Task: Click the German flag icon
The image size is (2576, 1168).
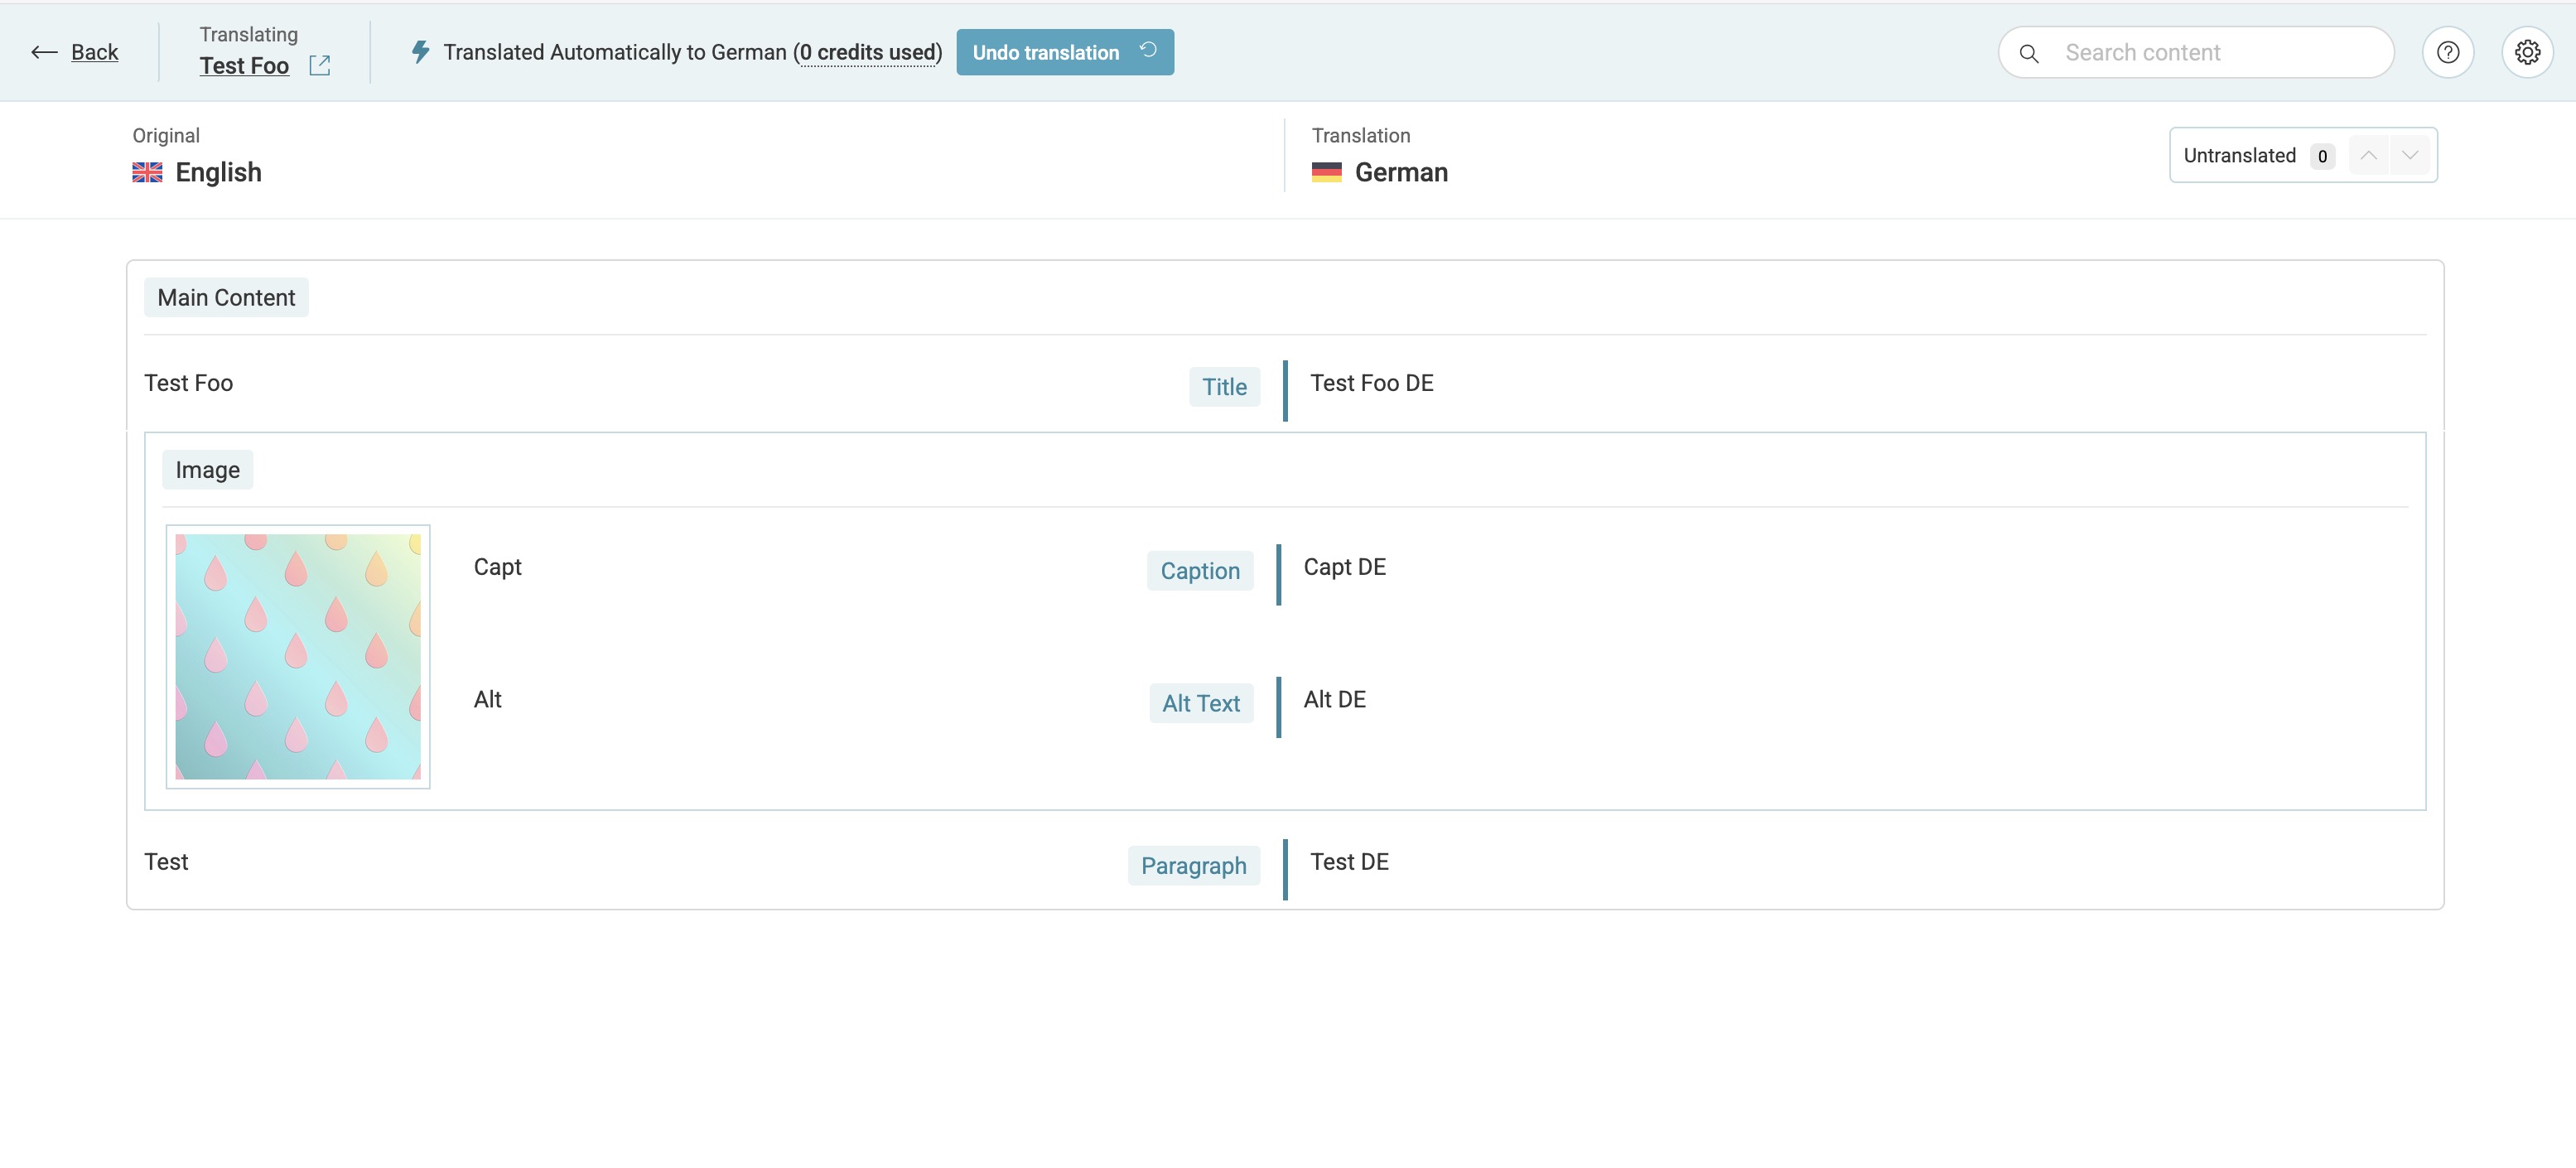Action: [1326, 173]
